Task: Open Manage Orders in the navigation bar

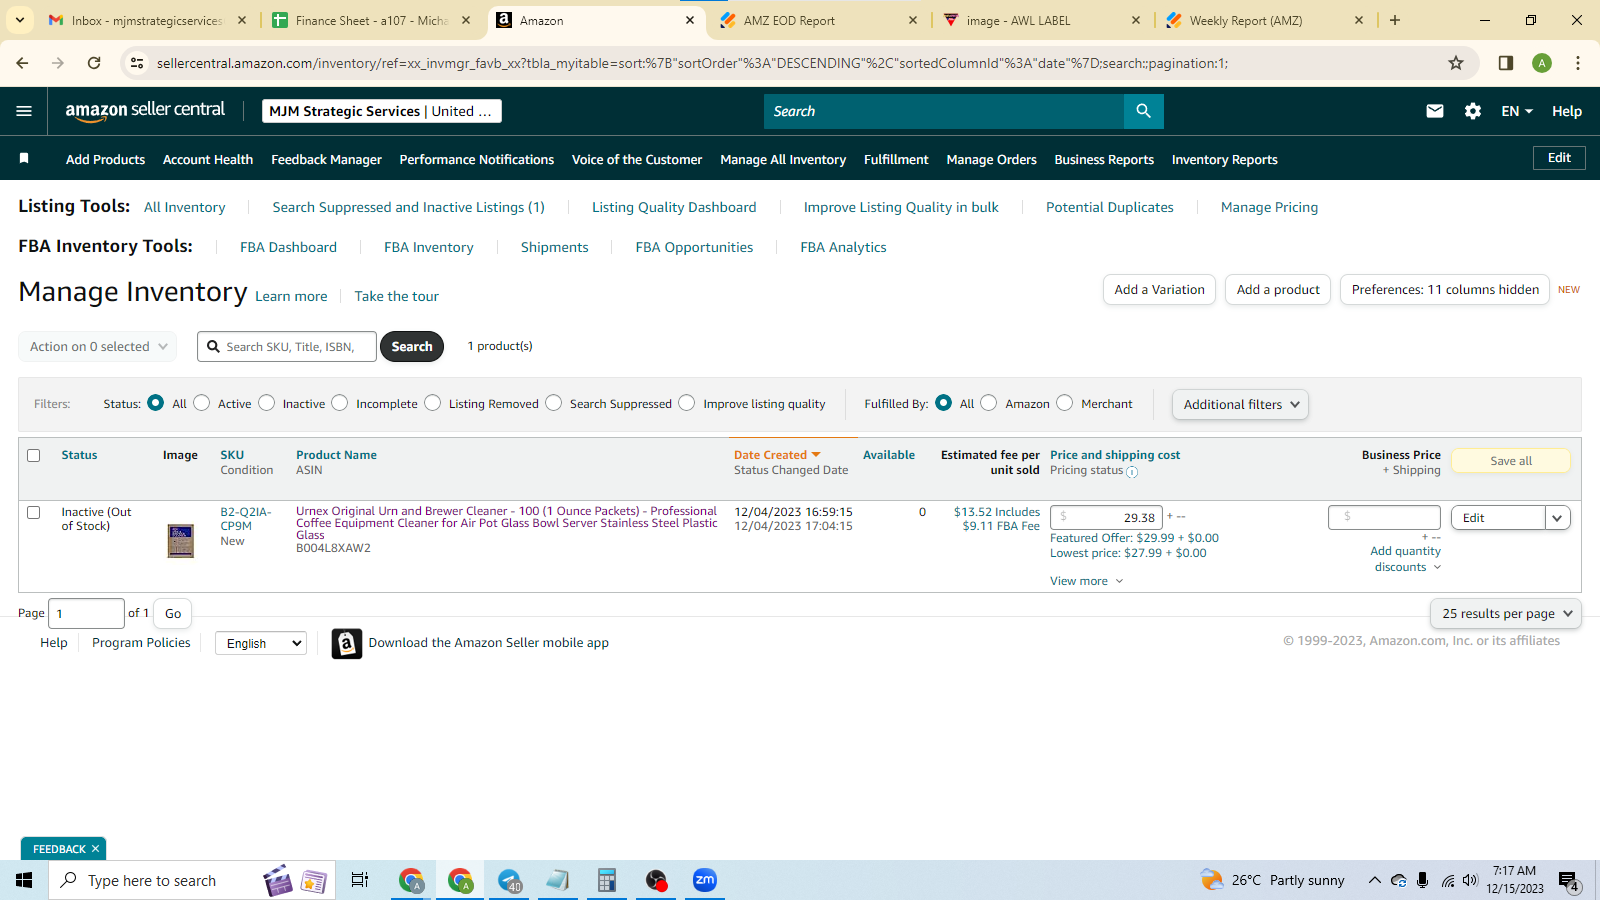Action: pos(991,160)
